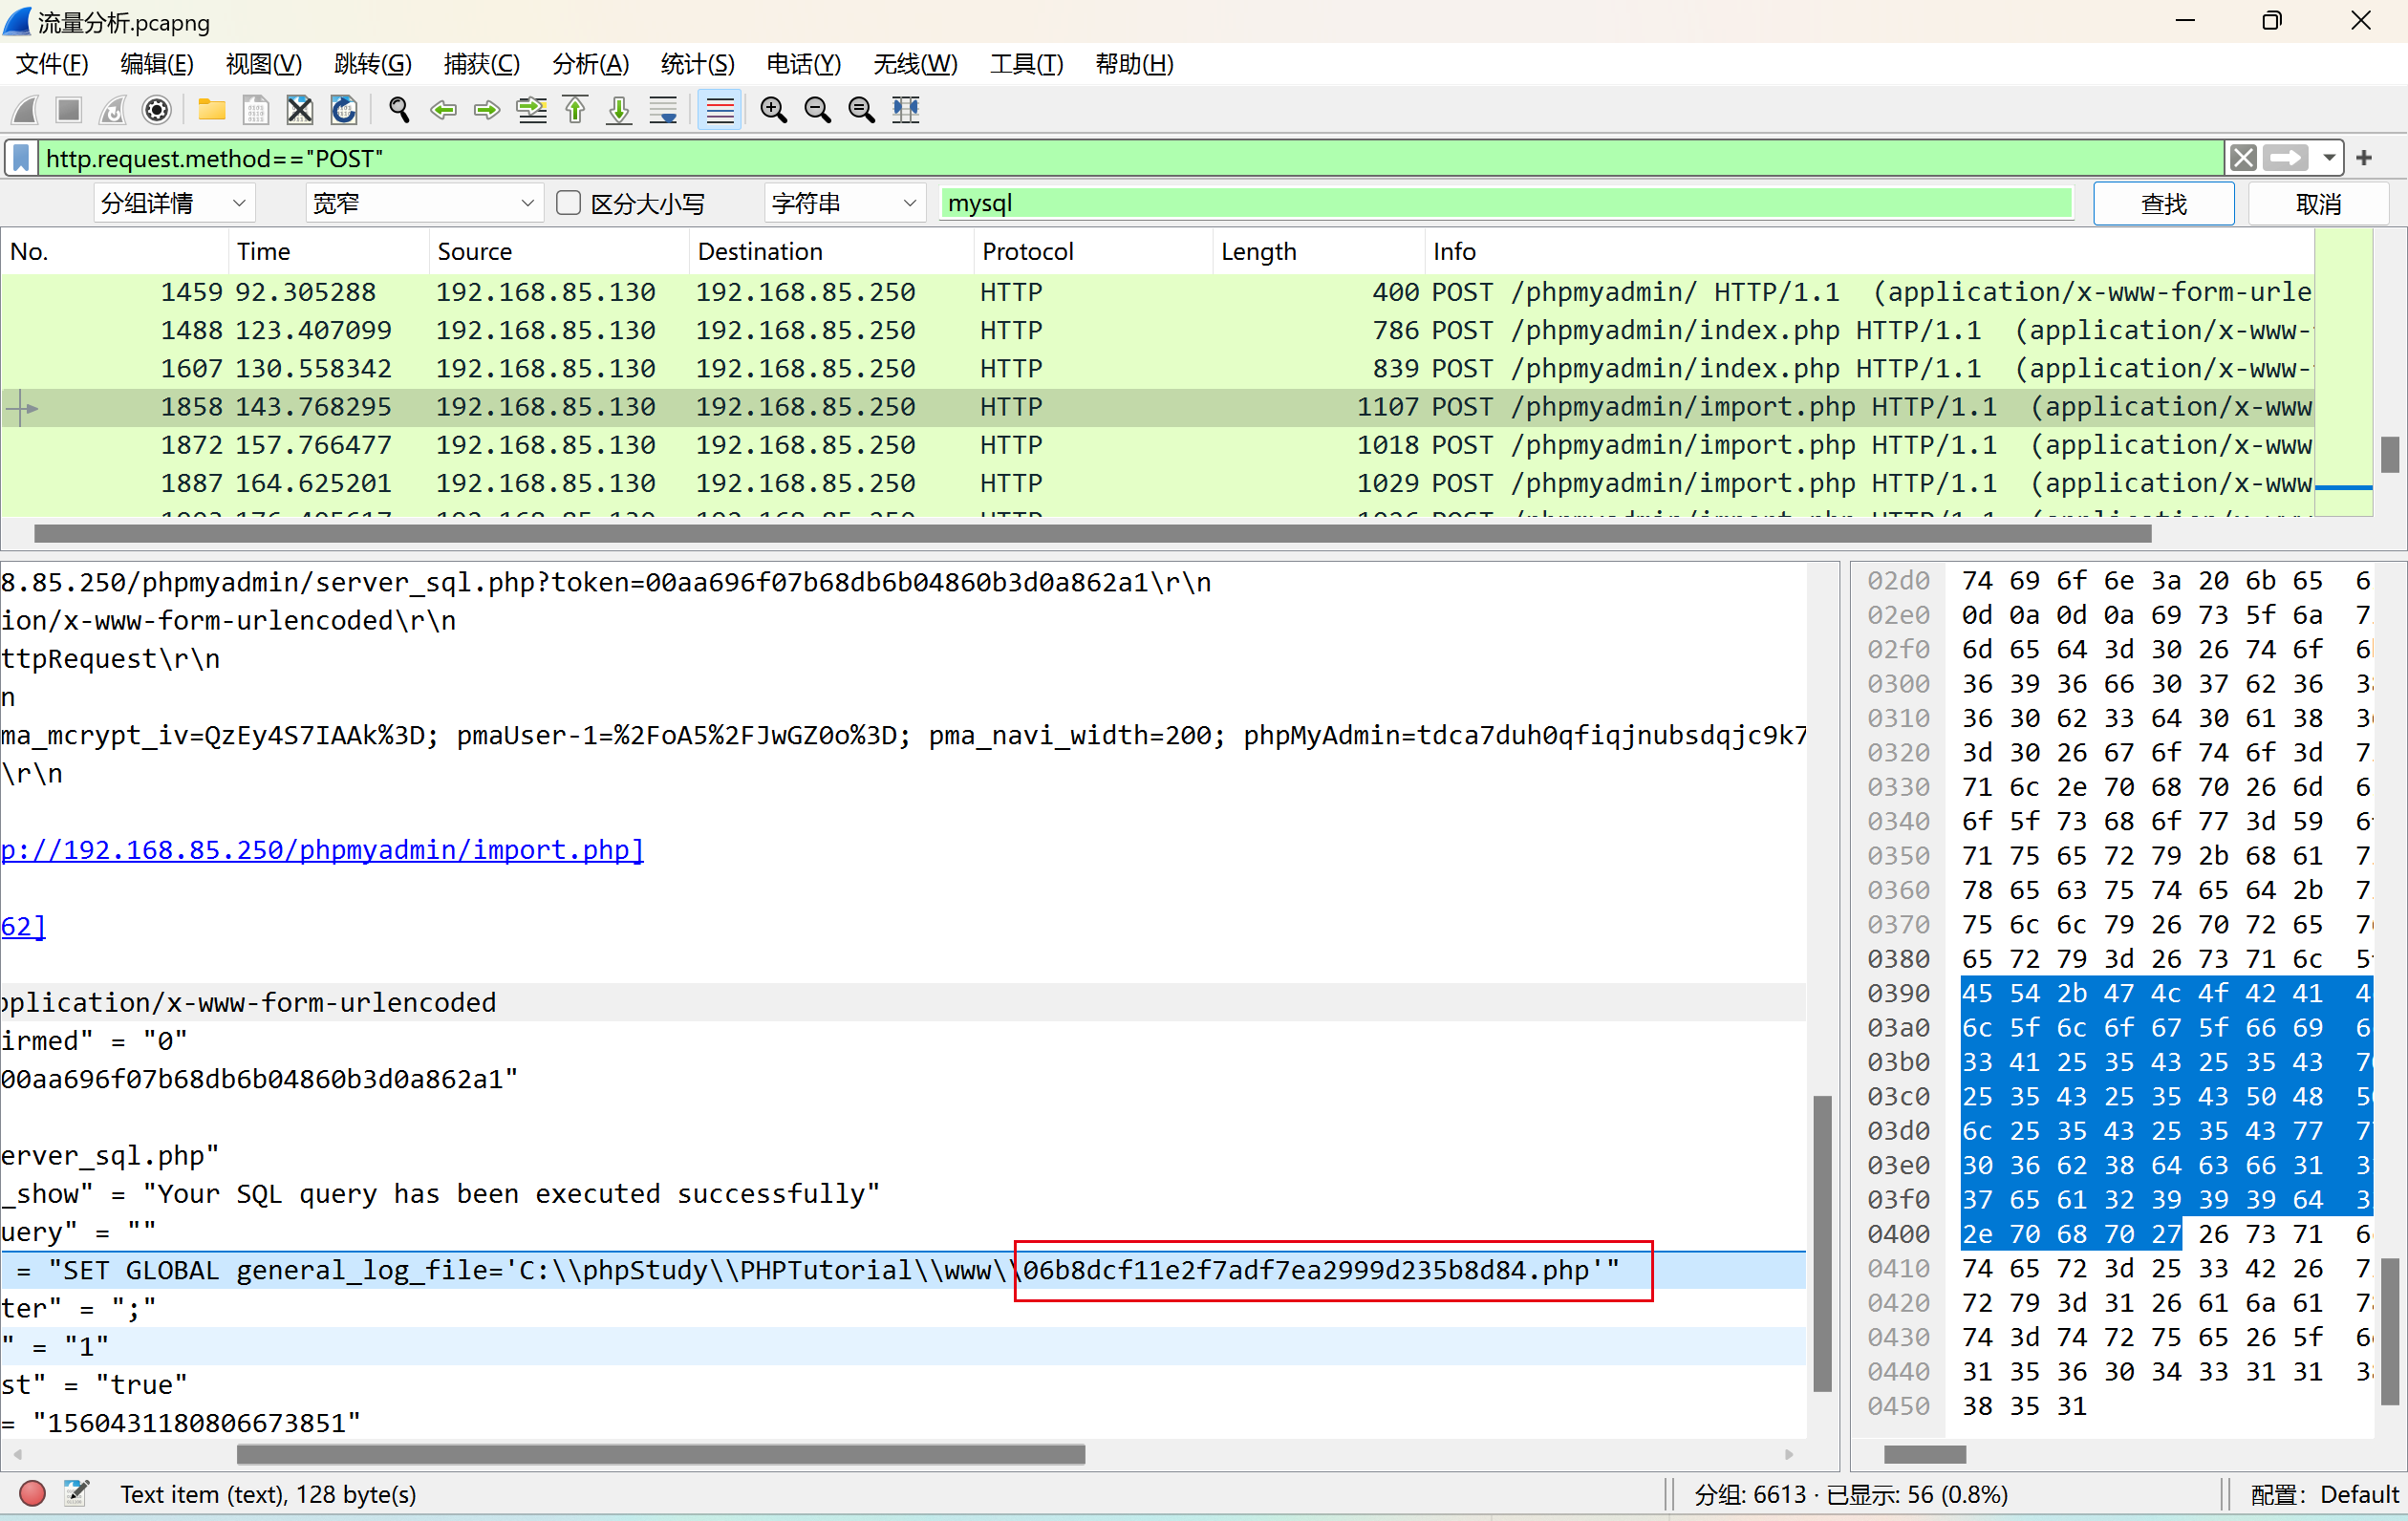Click the 配置: Default profile label
This screenshot has height=1521, width=2408.
pos(2324,1493)
